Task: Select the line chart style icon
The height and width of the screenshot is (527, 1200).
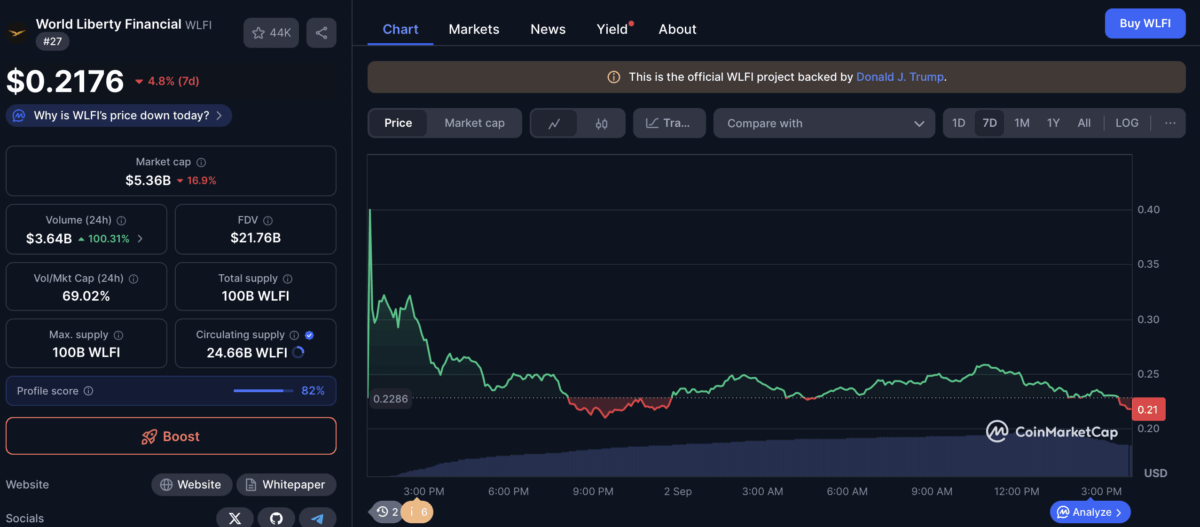Action: pyautogui.click(x=555, y=123)
